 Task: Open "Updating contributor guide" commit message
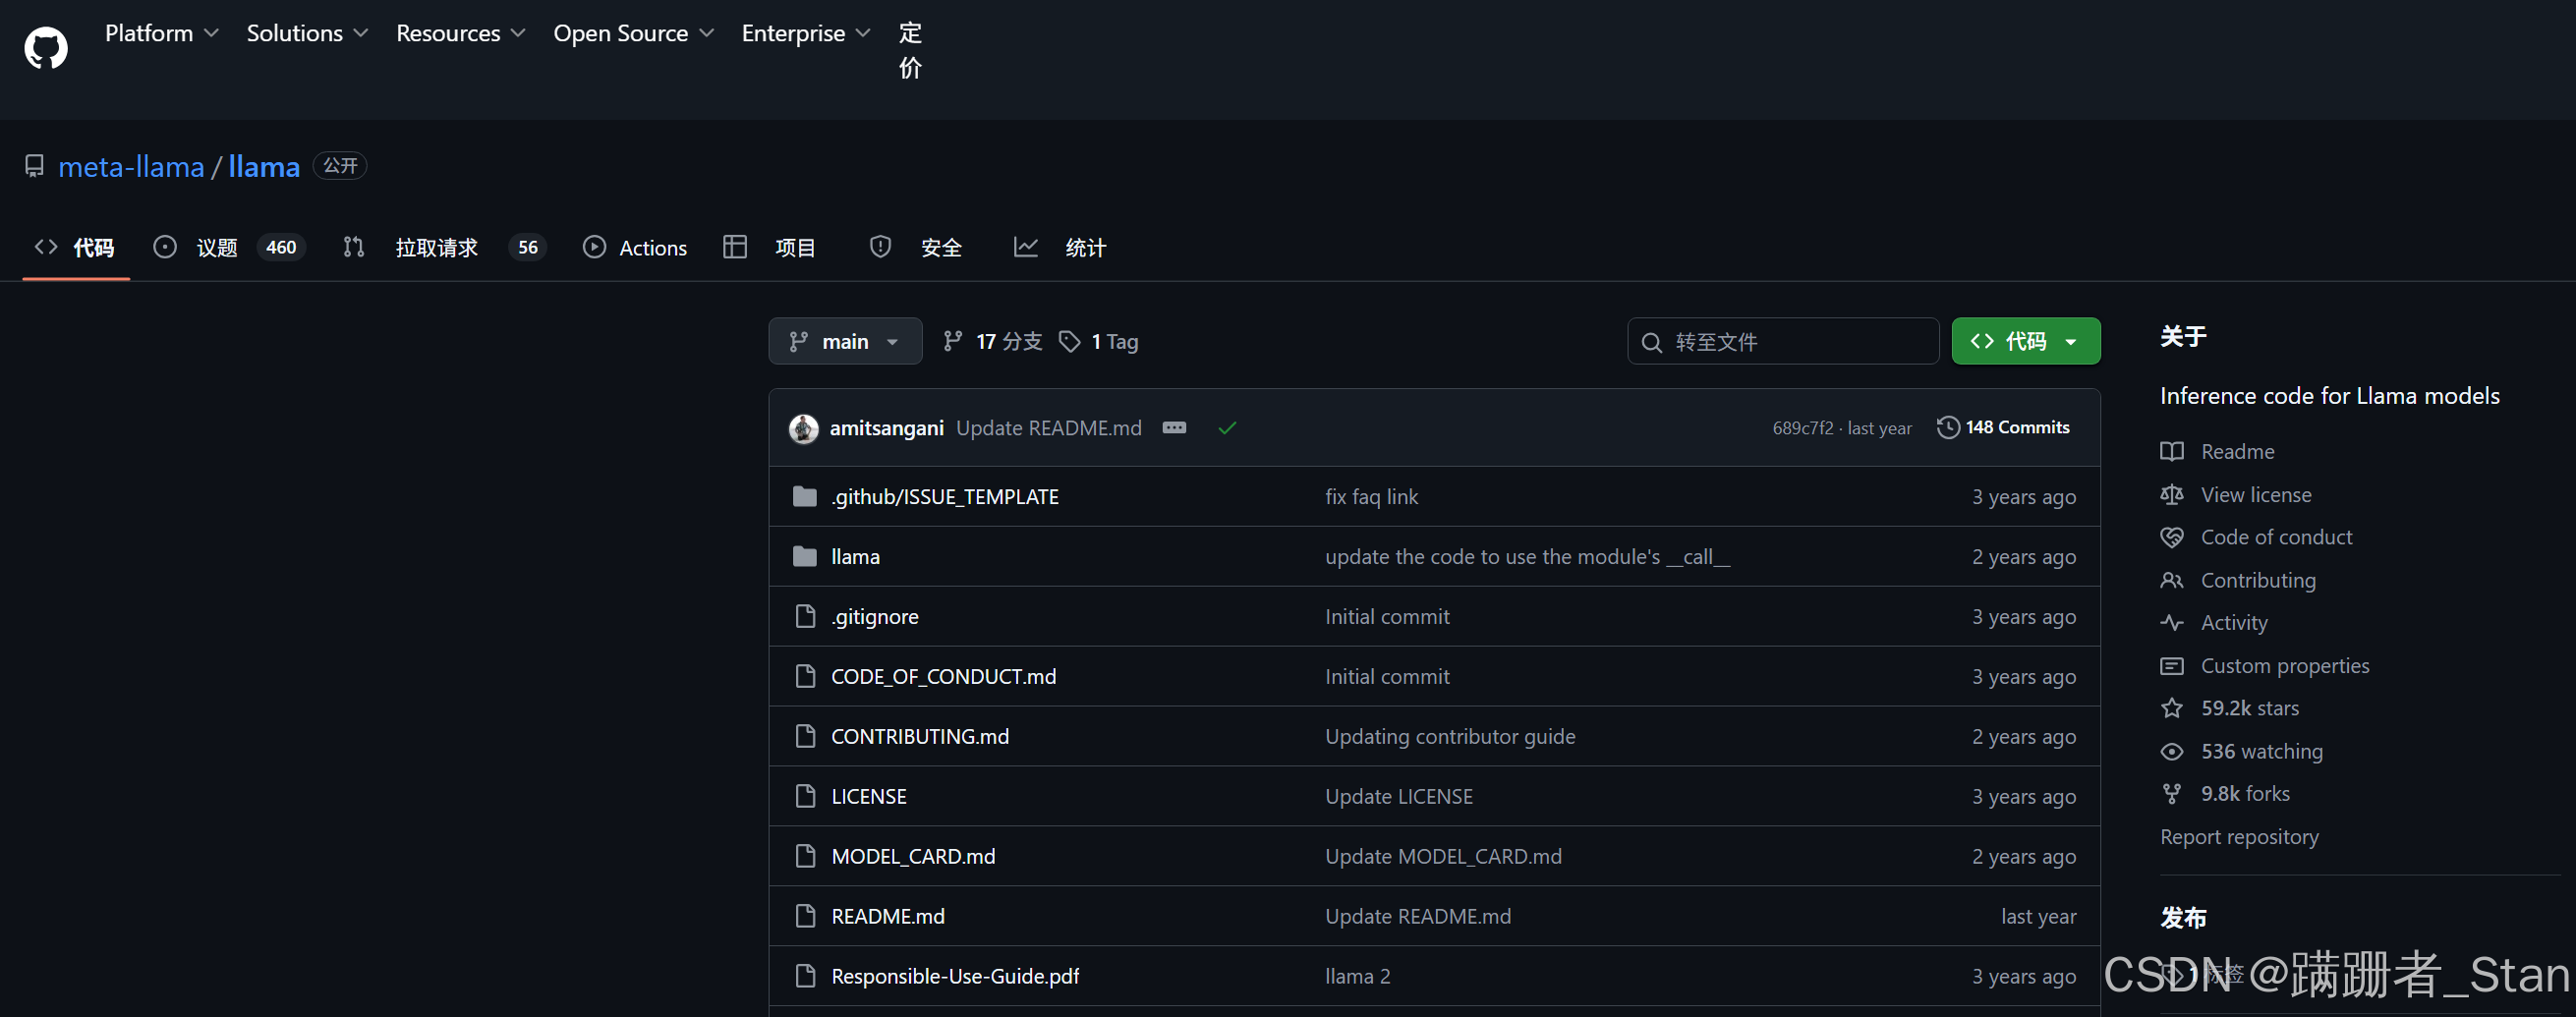1449,737
